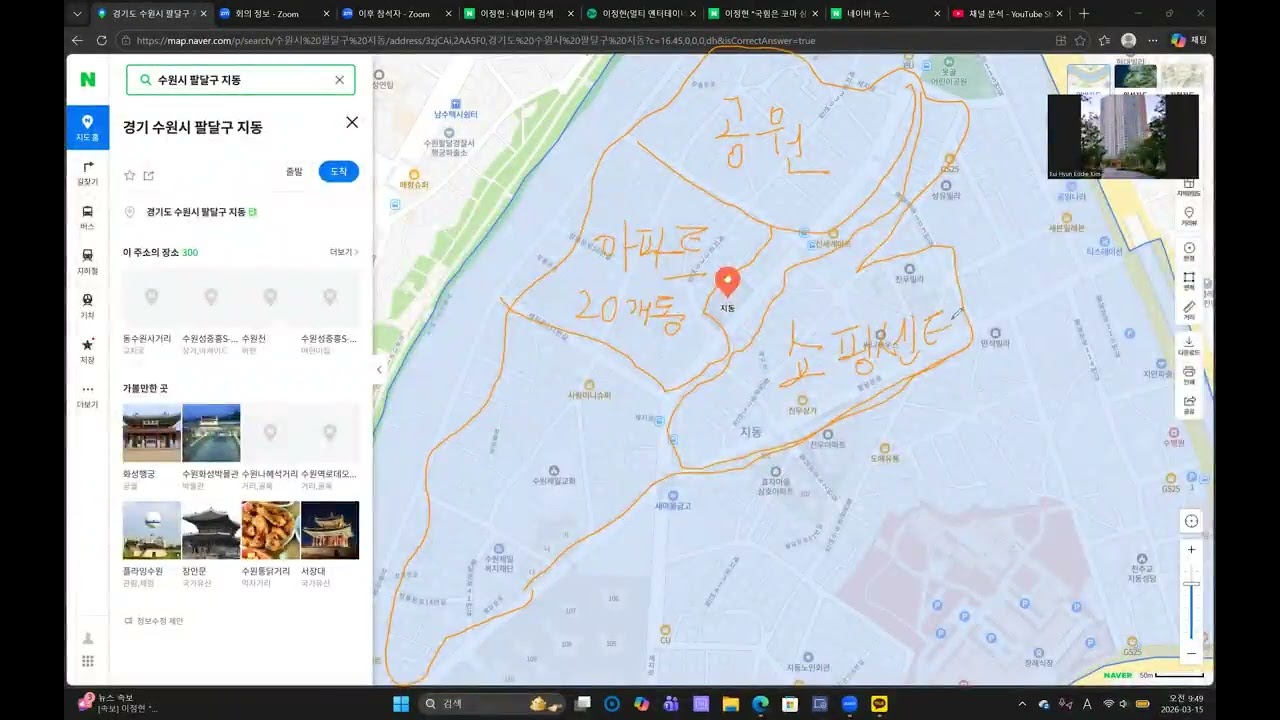Click 정보수정 제안 link
This screenshot has height=720, width=1280.
click(x=154, y=621)
